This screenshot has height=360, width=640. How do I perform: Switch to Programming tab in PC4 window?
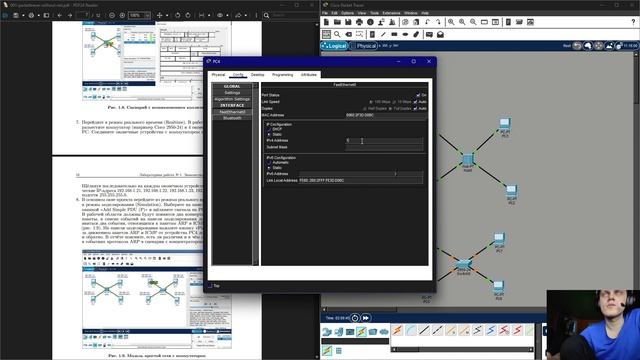pos(282,75)
